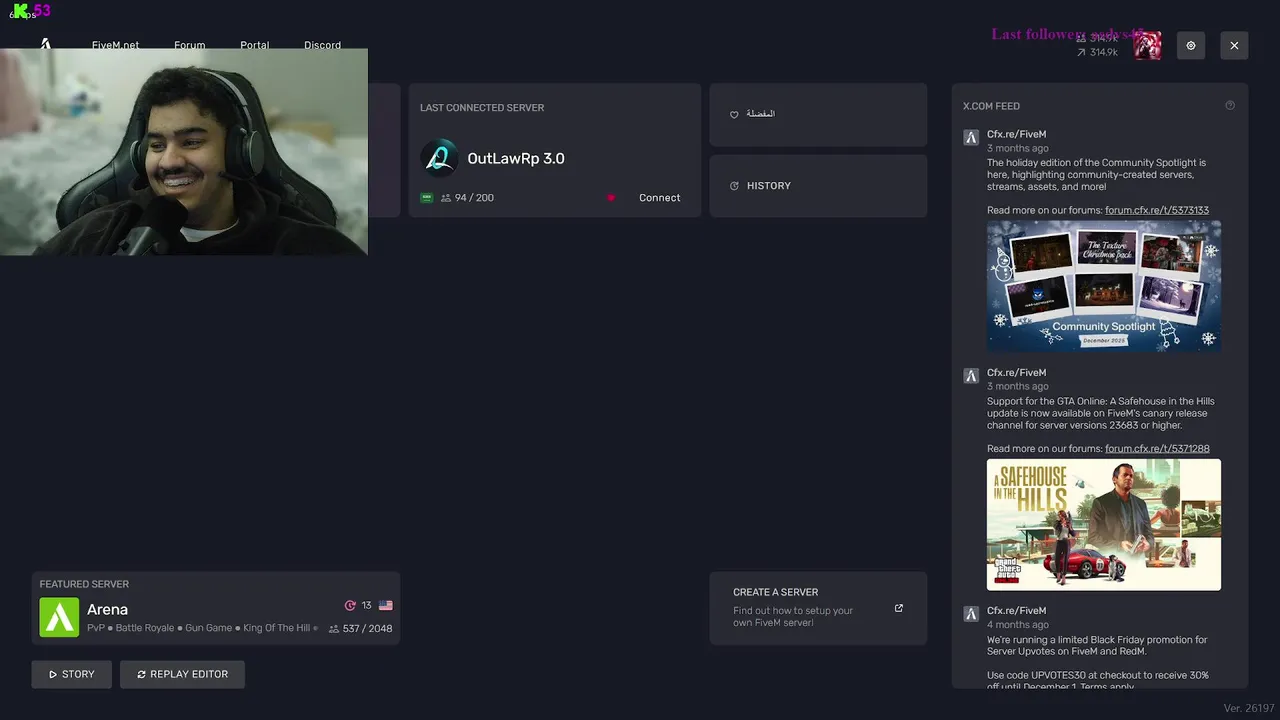This screenshot has height=720, width=1280.
Task: Click the user avatar picture
Action: tap(1148, 45)
